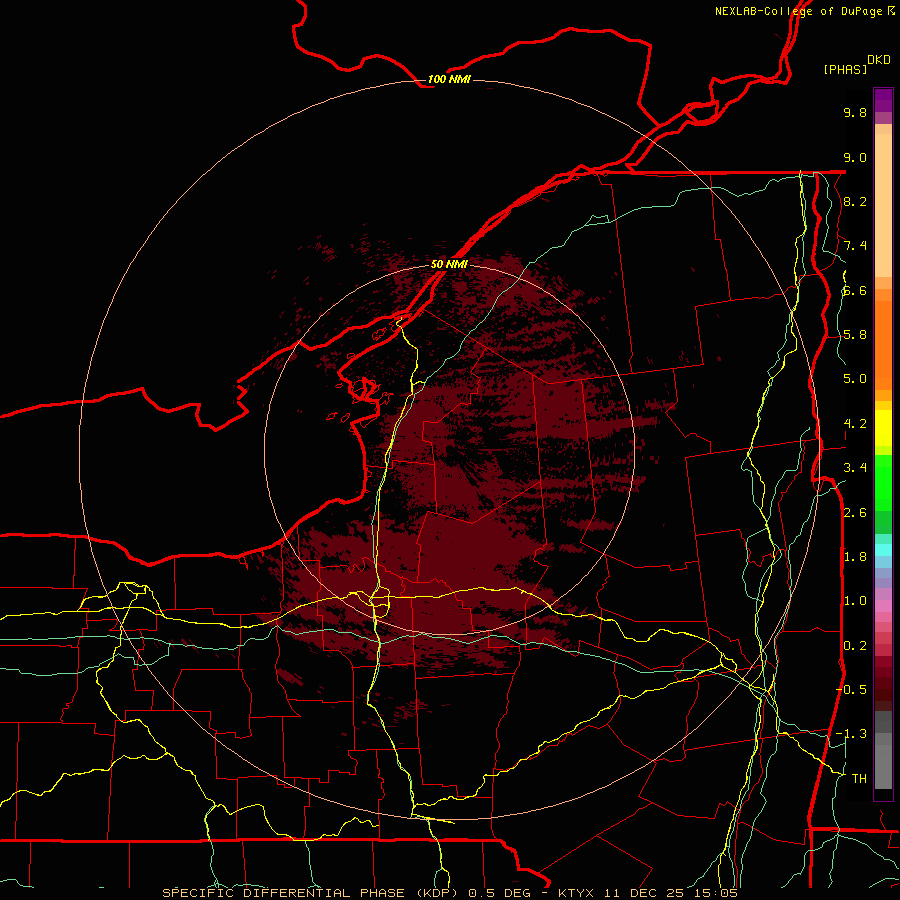Click the 6.6 value on the scale
900x900 pixels.
[x=855, y=290]
